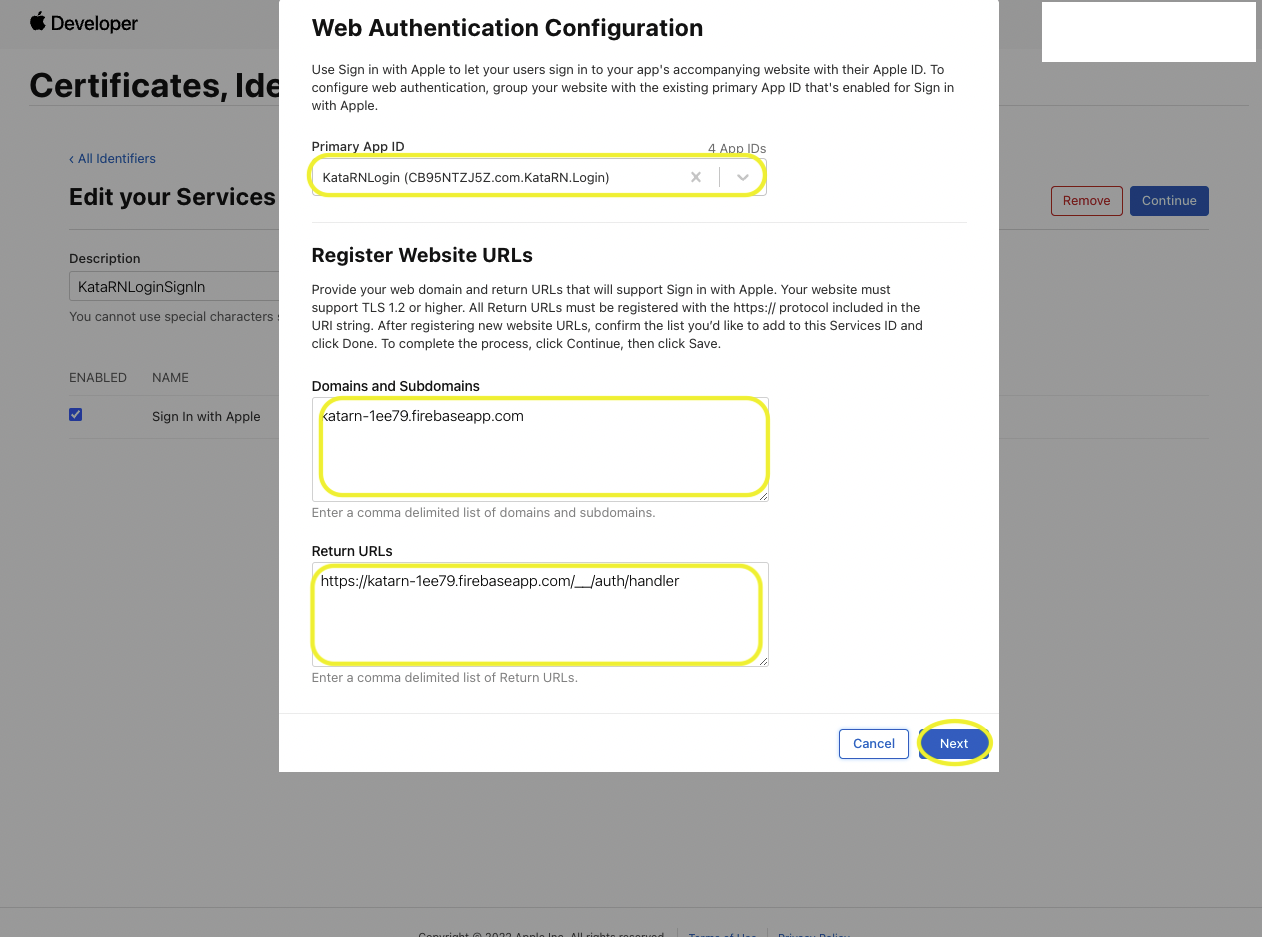The width and height of the screenshot is (1262, 937).
Task: Click the domains comma-delimited list hint
Action: click(x=483, y=512)
